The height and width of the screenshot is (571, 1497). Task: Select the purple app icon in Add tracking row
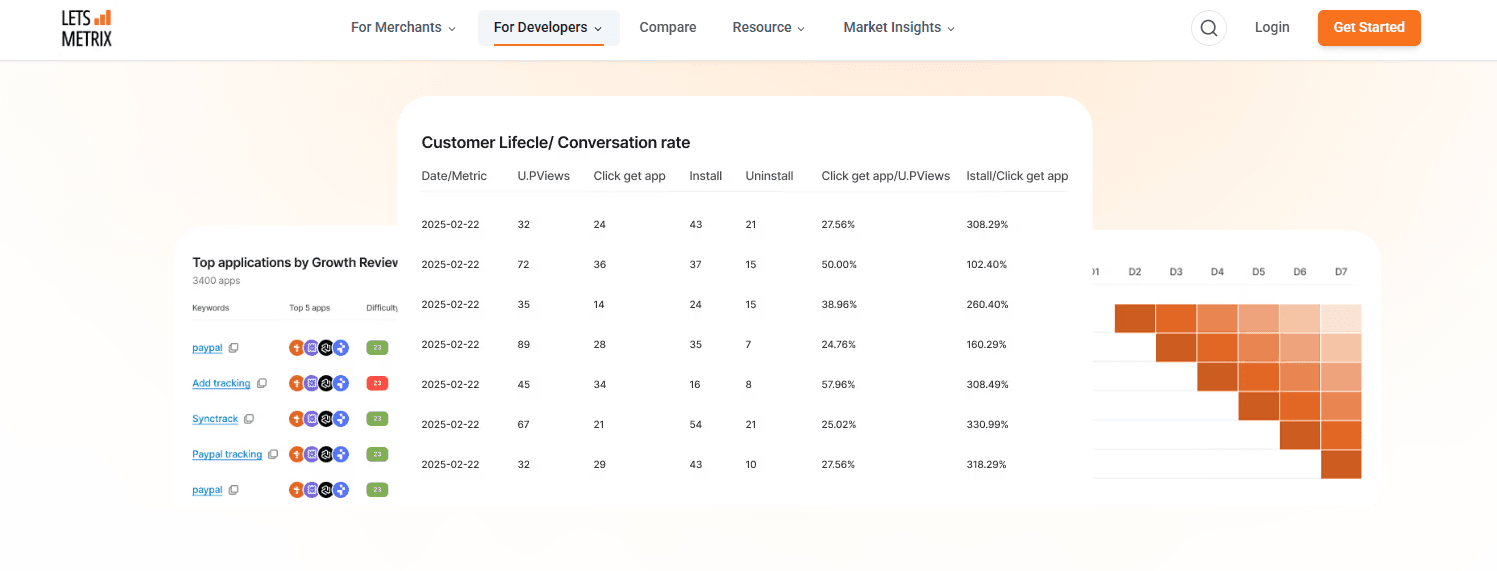[x=311, y=383]
